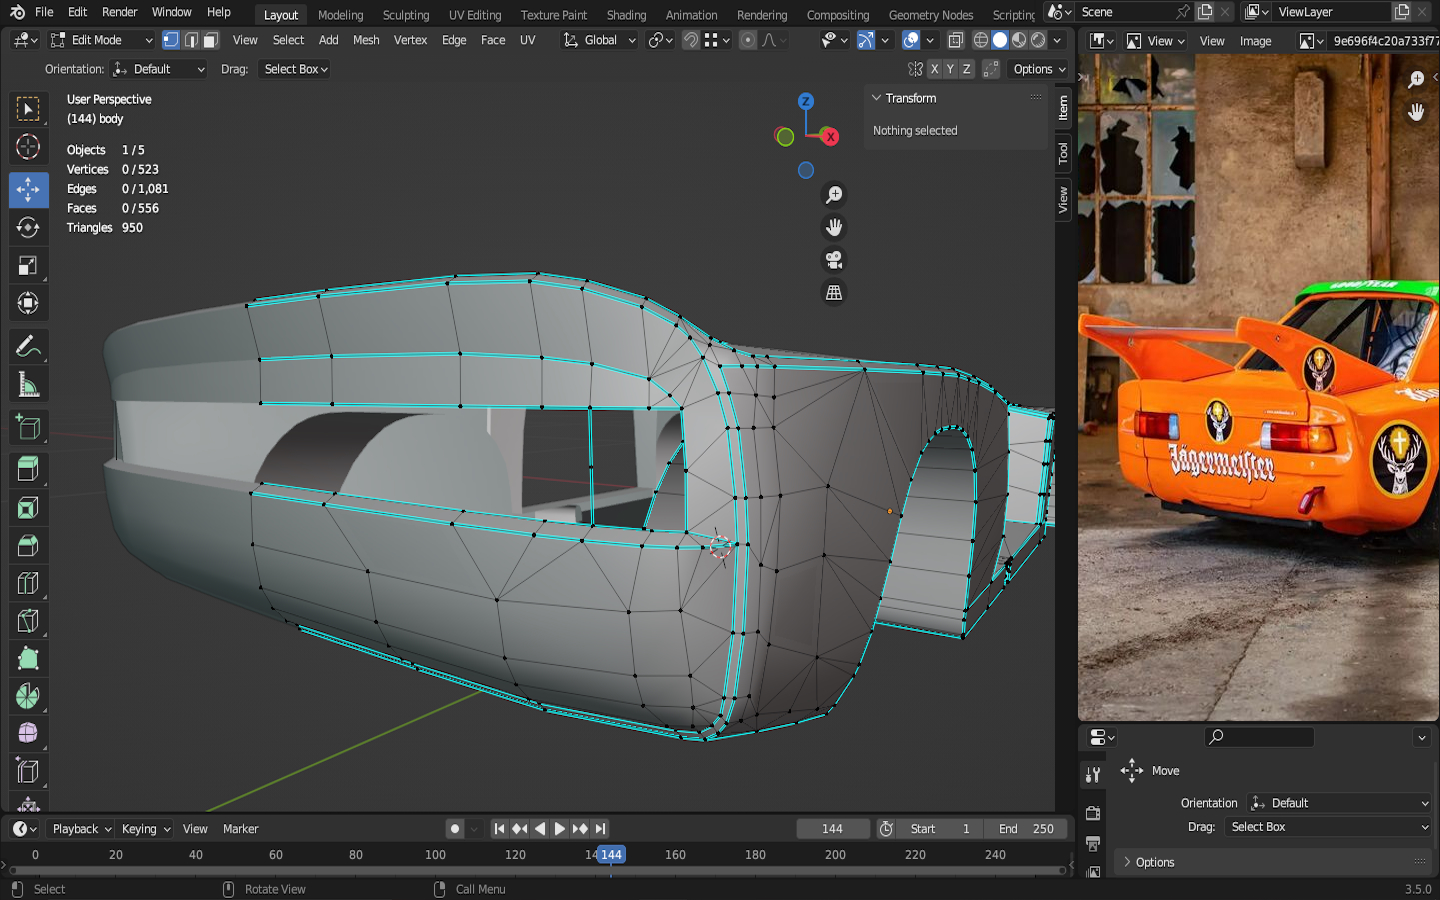This screenshot has height=900, width=1440.
Task: Click the End frame field
Action: click(1025, 829)
